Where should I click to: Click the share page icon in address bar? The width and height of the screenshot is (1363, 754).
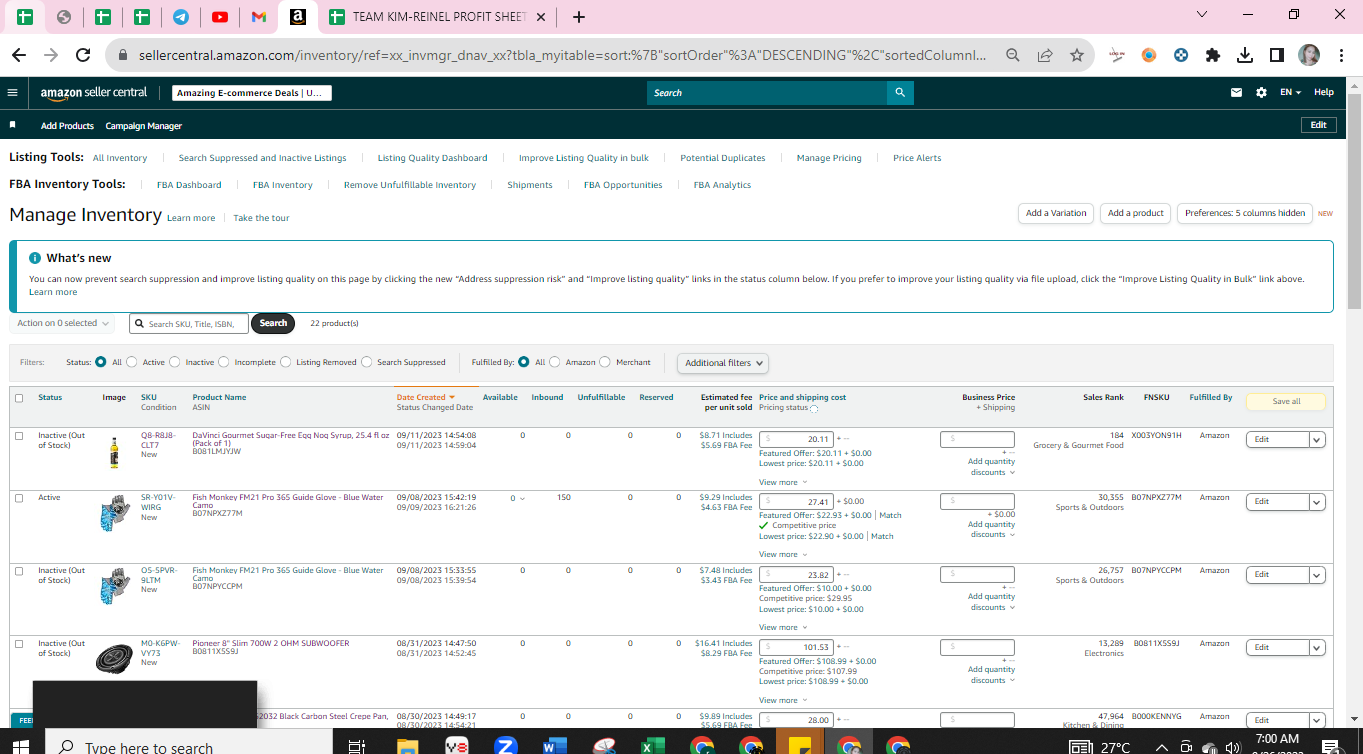[1045, 55]
